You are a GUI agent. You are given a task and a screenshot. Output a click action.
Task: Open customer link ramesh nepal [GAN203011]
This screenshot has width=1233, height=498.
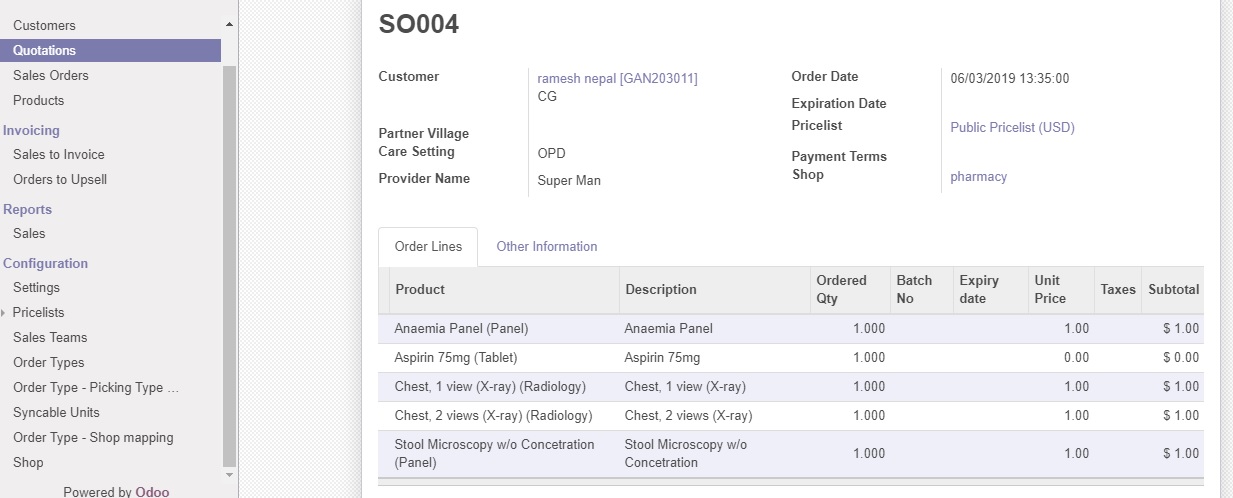[617, 78]
